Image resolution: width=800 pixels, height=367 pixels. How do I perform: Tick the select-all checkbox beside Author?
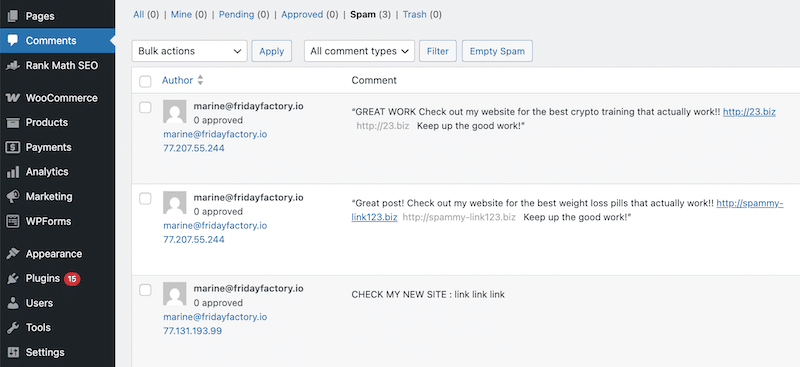point(145,81)
